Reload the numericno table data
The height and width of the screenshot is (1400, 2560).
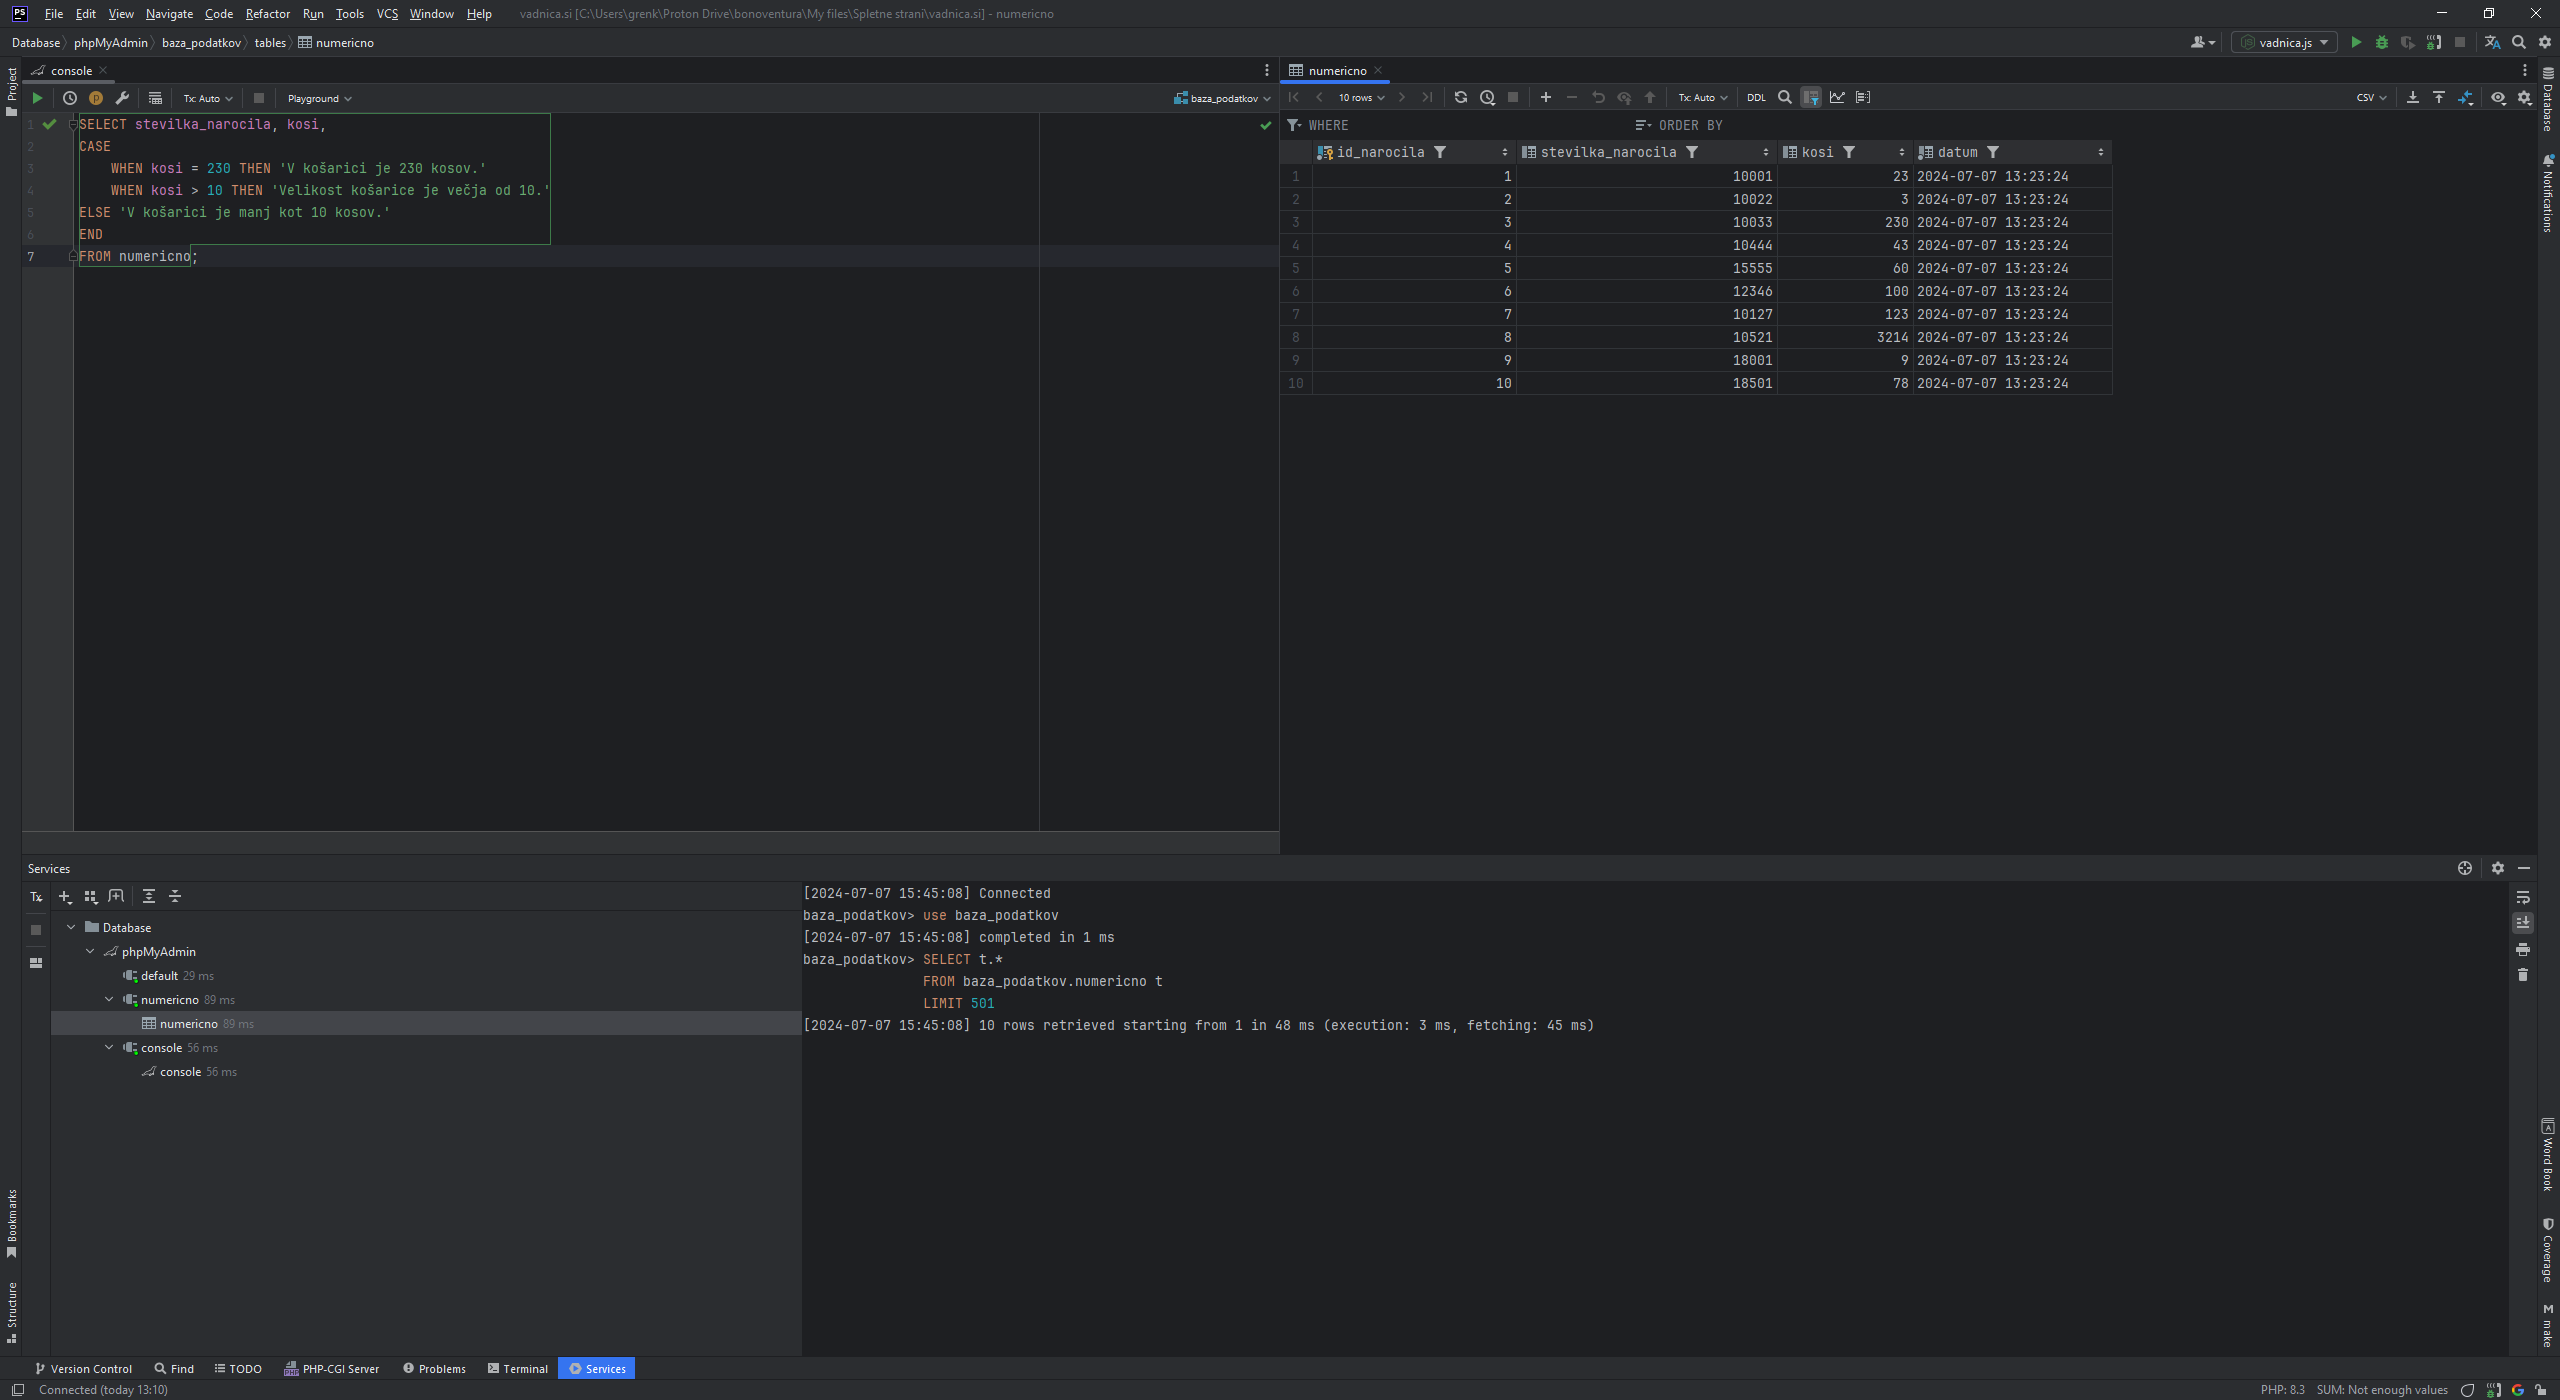[1460, 97]
